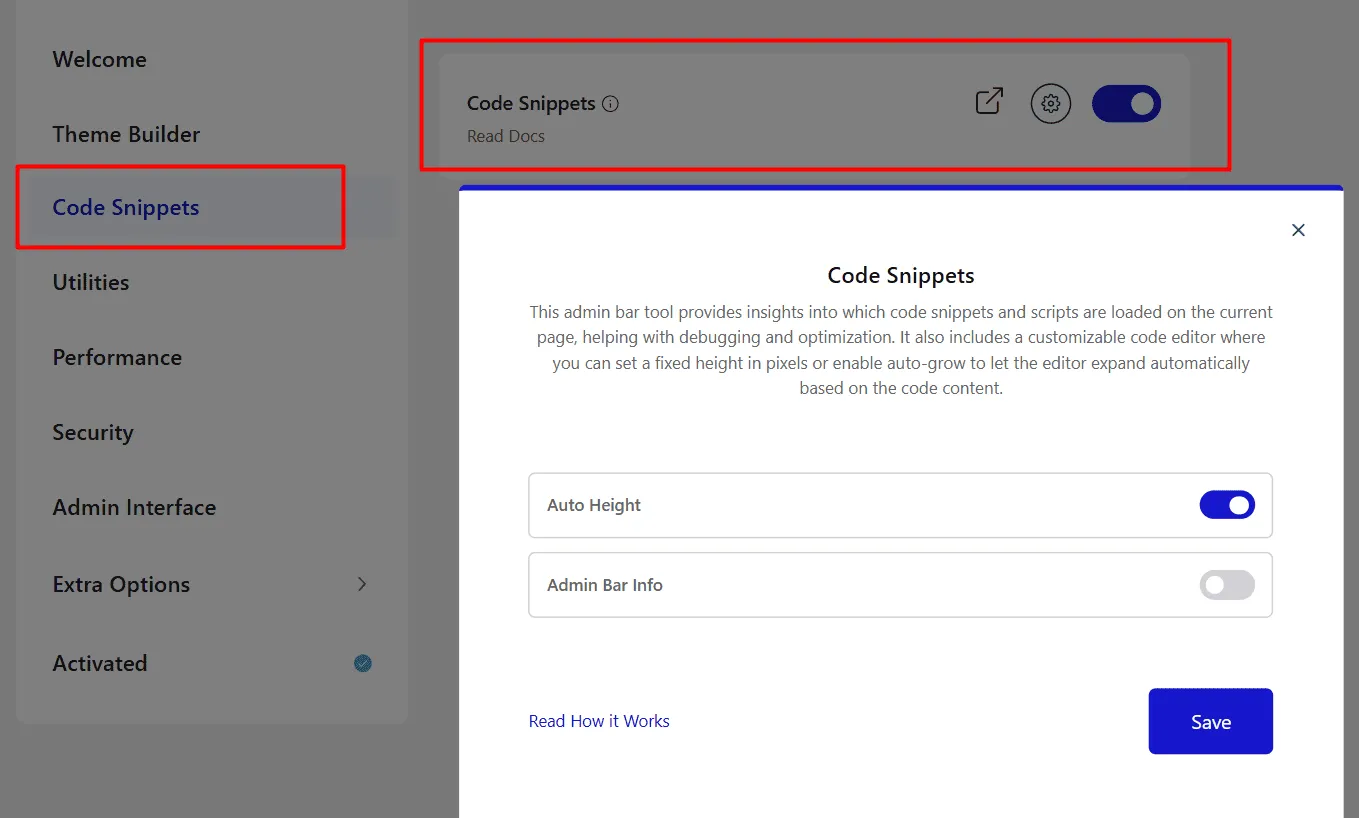This screenshot has width=1359, height=818.
Task: Open Code Snippets in new tab icon
Action: (988, 103)
